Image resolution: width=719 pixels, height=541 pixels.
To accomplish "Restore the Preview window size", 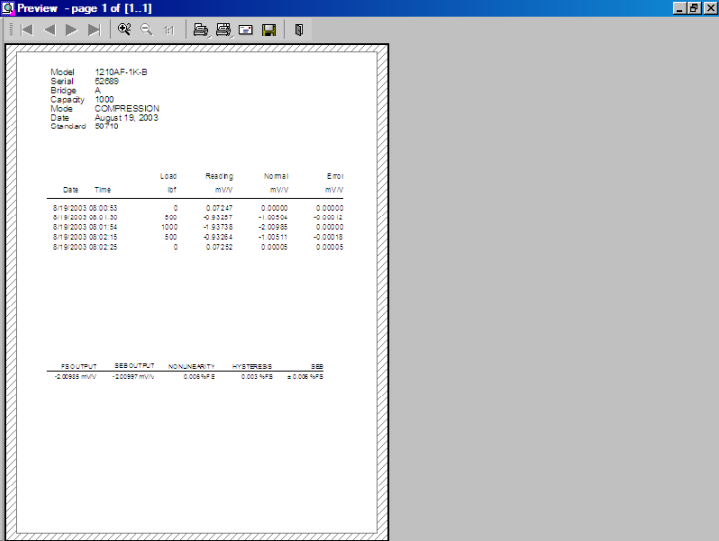I will [693, 8].
